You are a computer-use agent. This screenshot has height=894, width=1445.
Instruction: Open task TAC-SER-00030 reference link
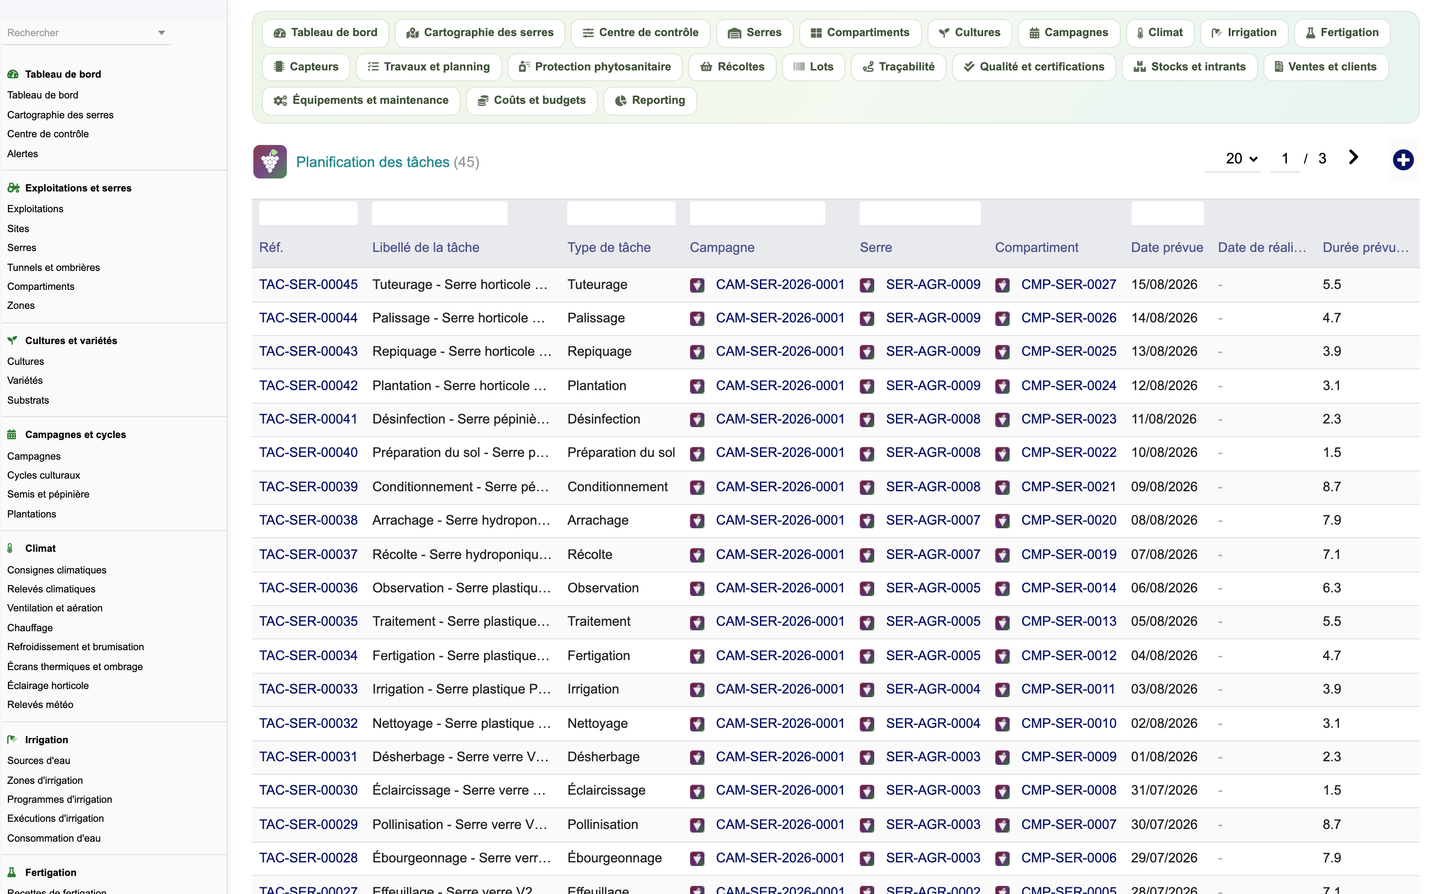(308, 790)
